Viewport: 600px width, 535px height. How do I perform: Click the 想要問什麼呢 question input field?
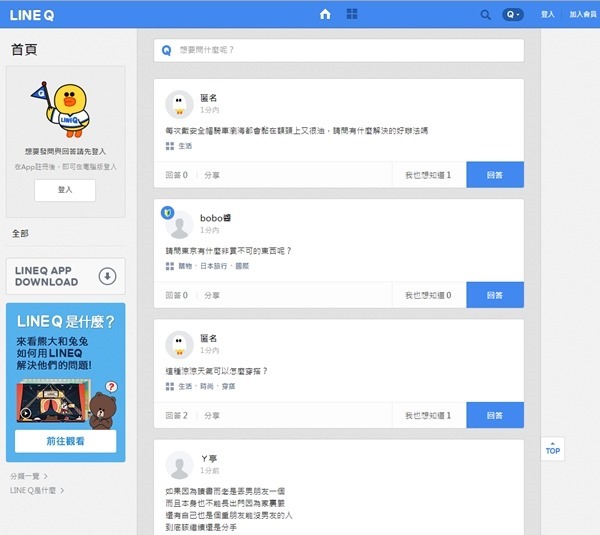(x=339, y=49)
